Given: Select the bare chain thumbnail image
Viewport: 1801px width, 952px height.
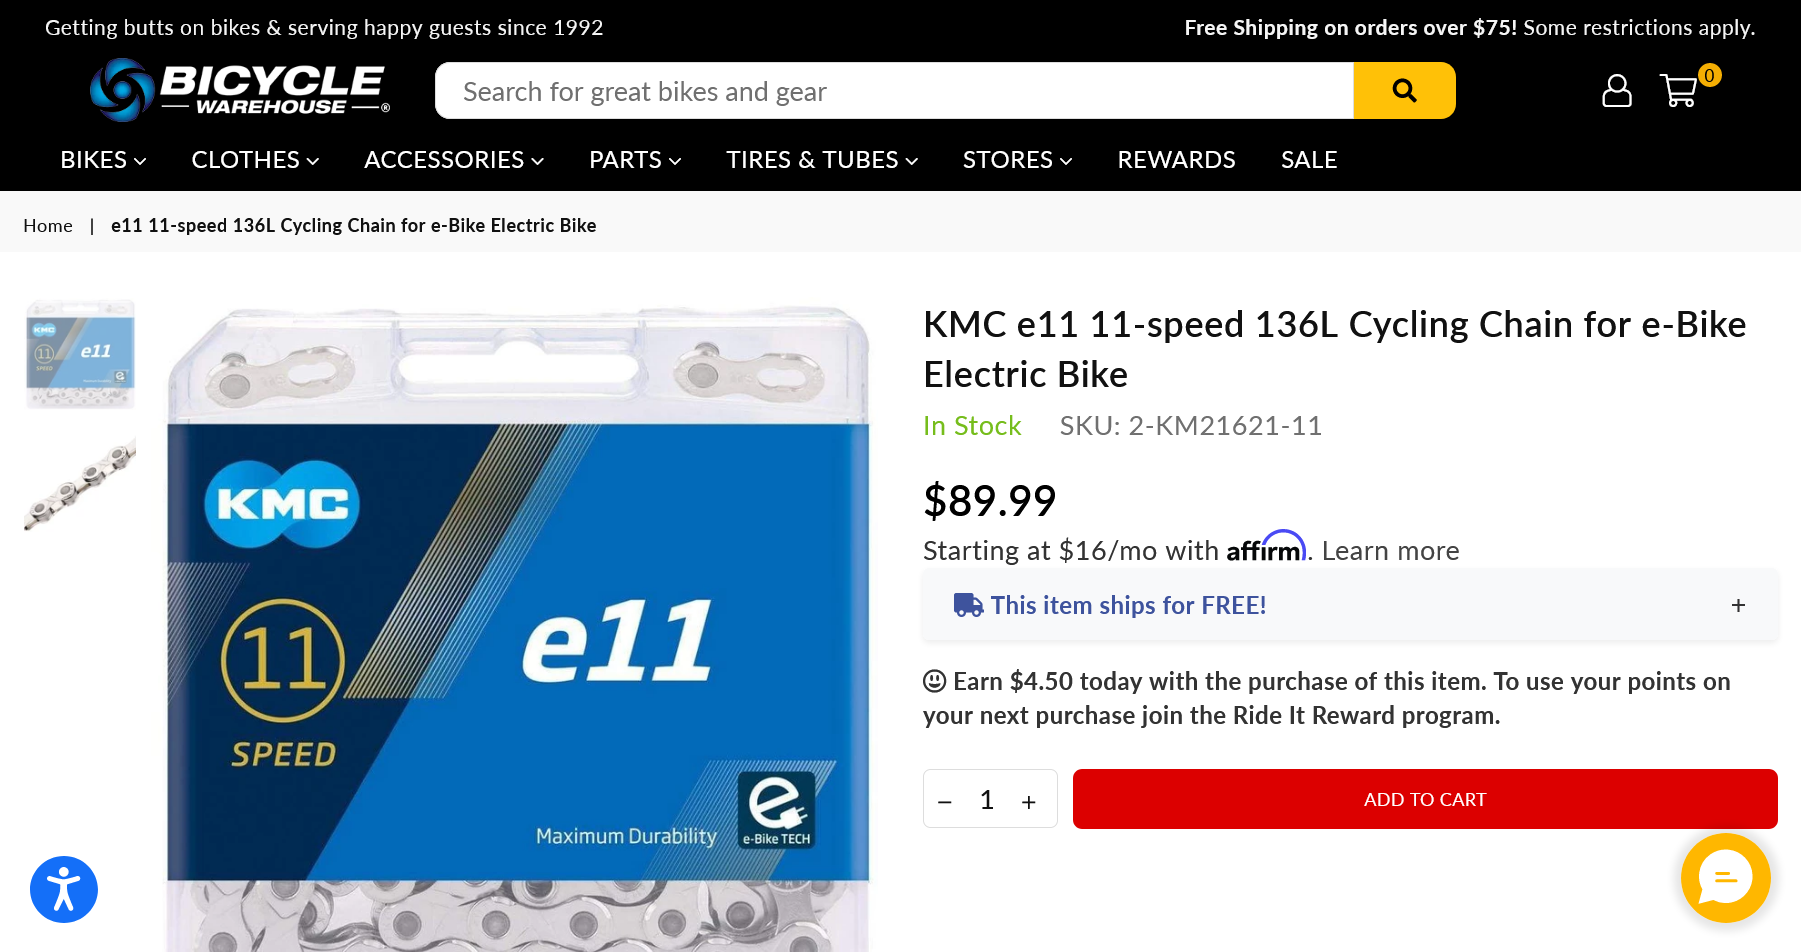Looking at the screenshot, I should tap(80, 484).
